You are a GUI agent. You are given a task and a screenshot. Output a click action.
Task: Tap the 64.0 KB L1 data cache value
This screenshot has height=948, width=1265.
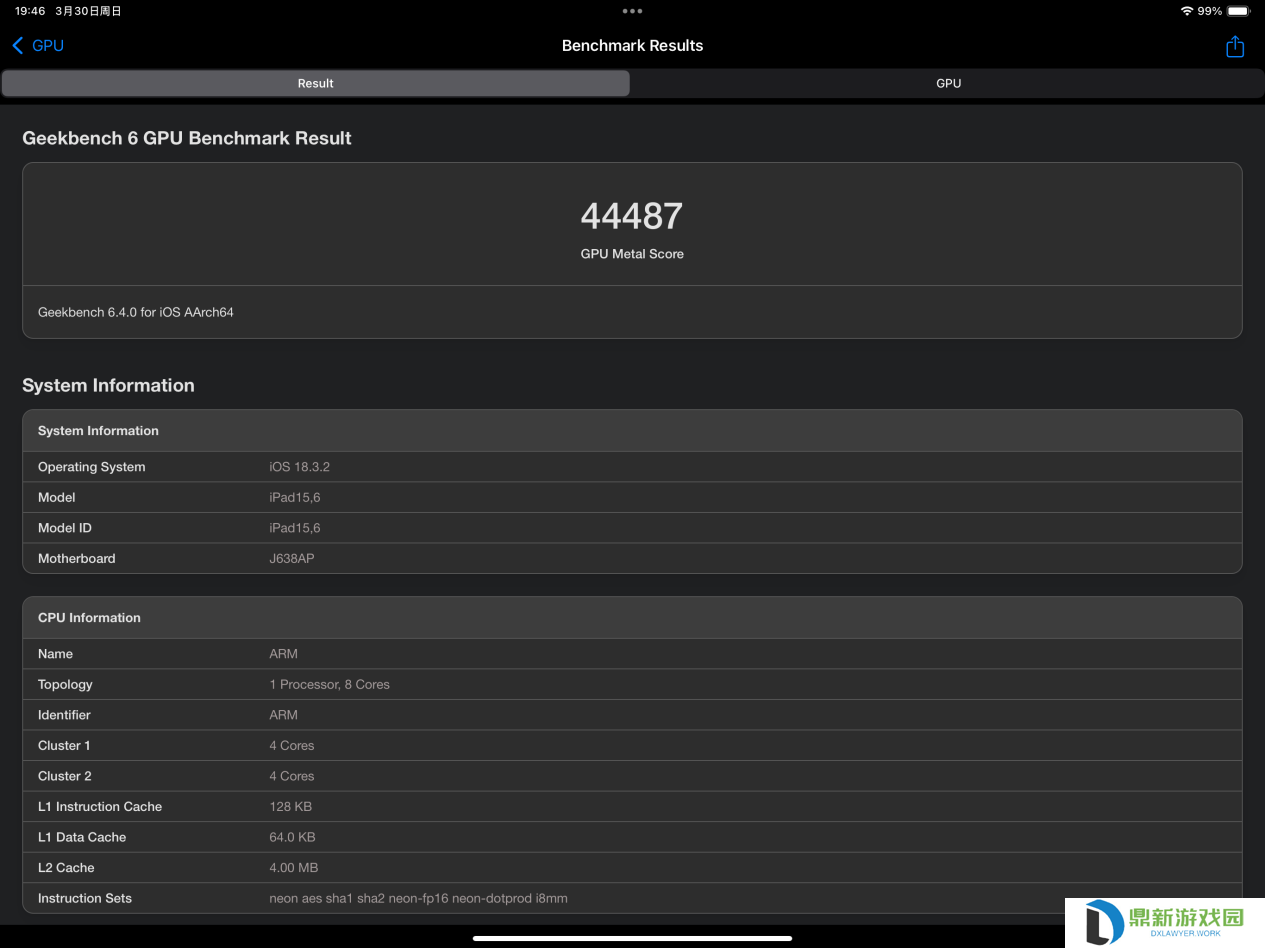point(293,837)
